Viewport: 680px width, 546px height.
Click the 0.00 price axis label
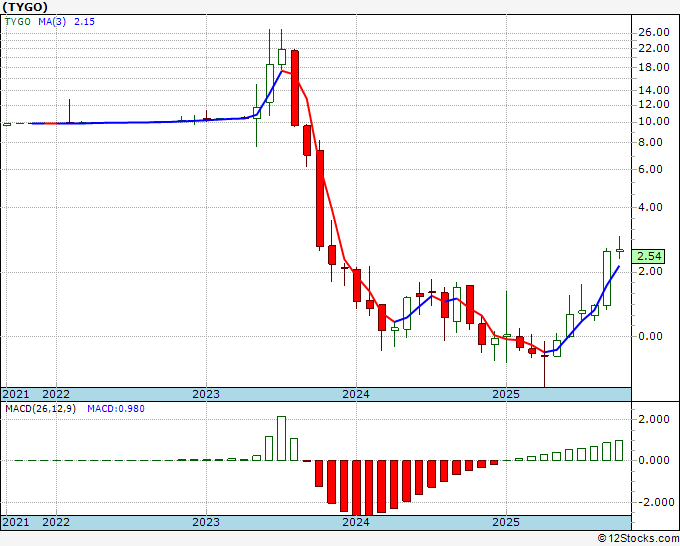click(651, 336)
